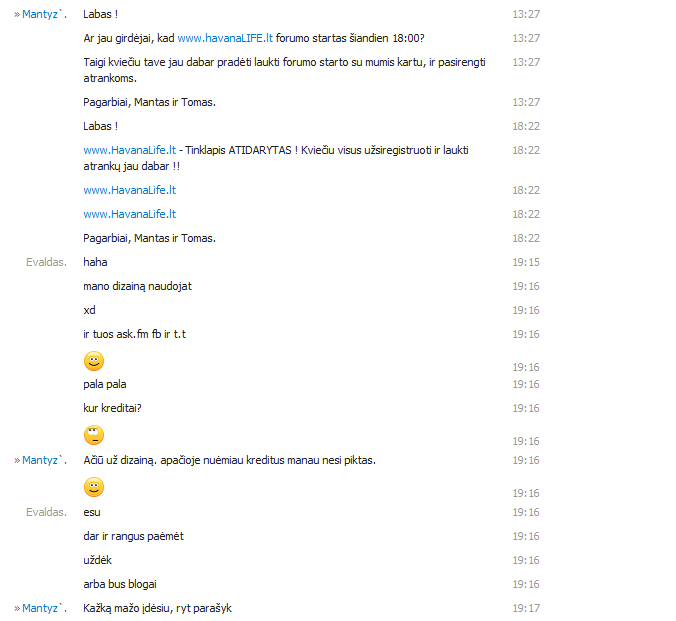
Task: Select the 'Labas !' message at 18:22
Action: 100,126
